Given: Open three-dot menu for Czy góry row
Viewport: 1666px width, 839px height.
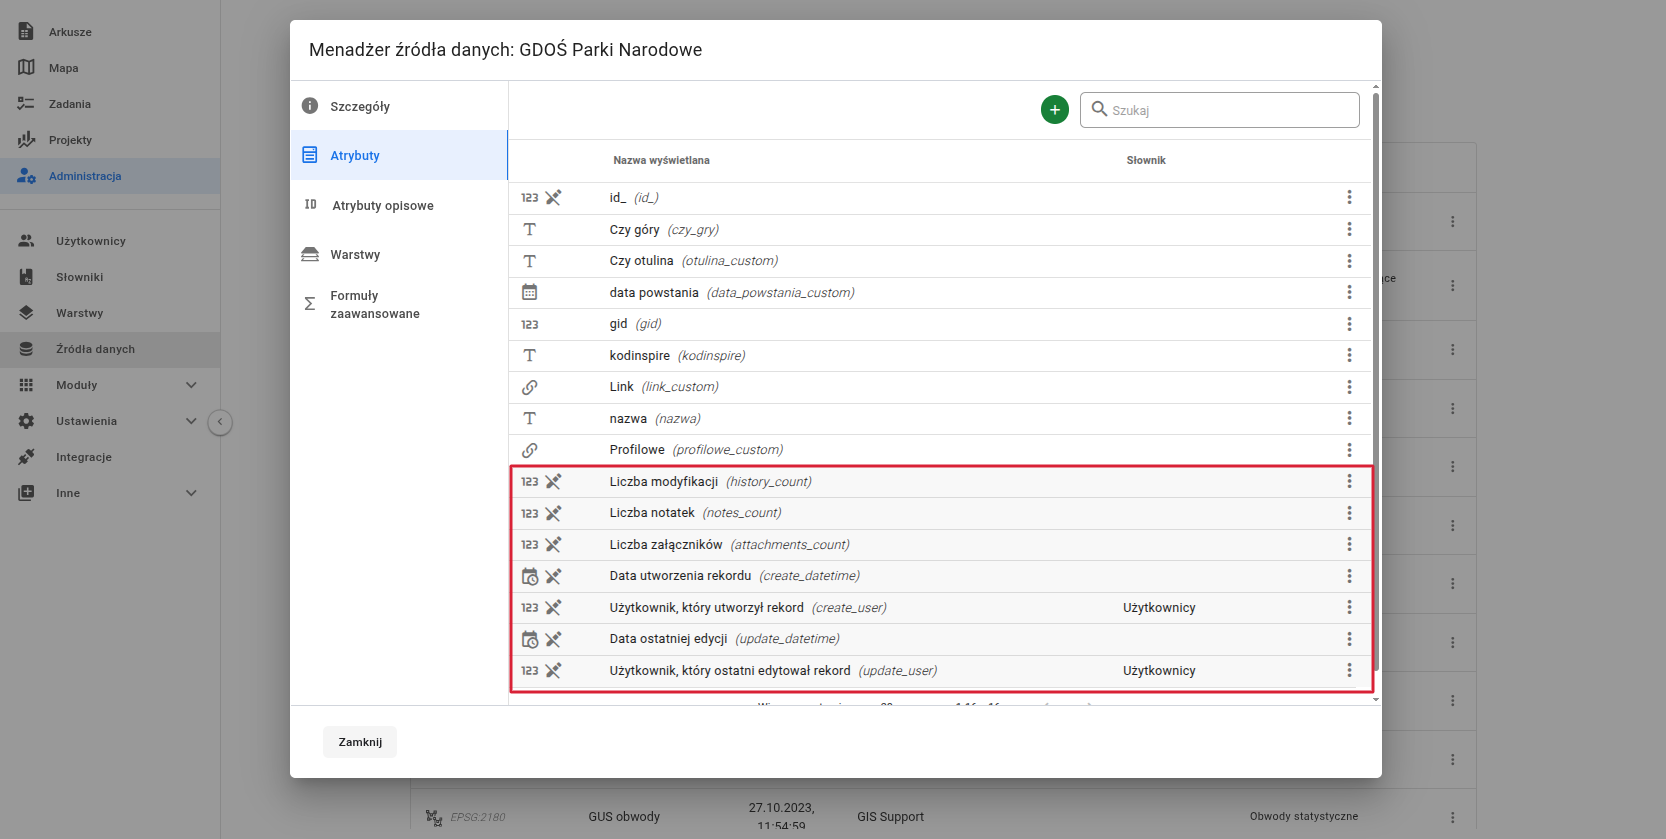Looking at the screenshot, I should point(1349,229).
